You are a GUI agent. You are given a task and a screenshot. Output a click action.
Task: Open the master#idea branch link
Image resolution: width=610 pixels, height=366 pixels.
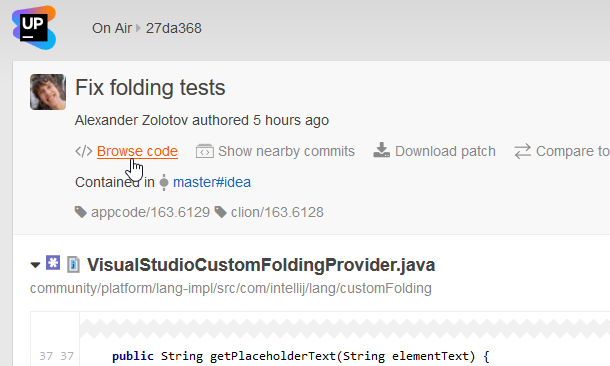(212, 182)
